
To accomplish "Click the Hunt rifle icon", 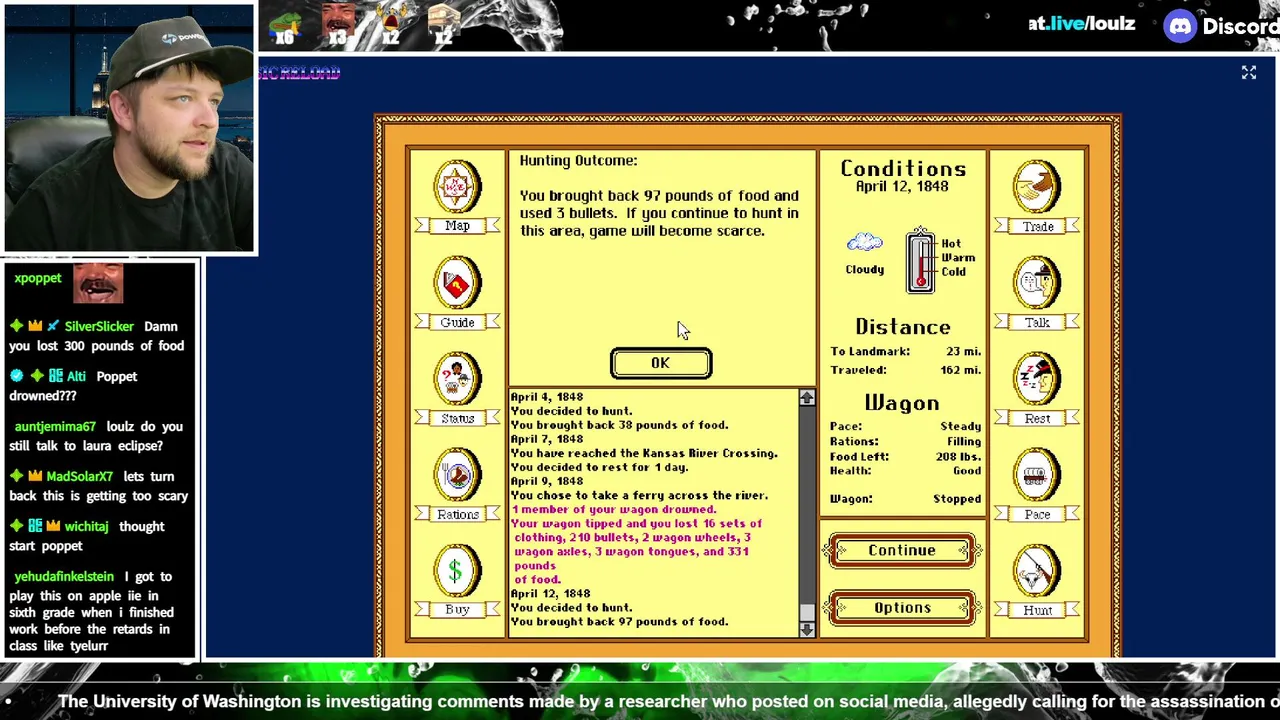I will tap(1037, 571).
